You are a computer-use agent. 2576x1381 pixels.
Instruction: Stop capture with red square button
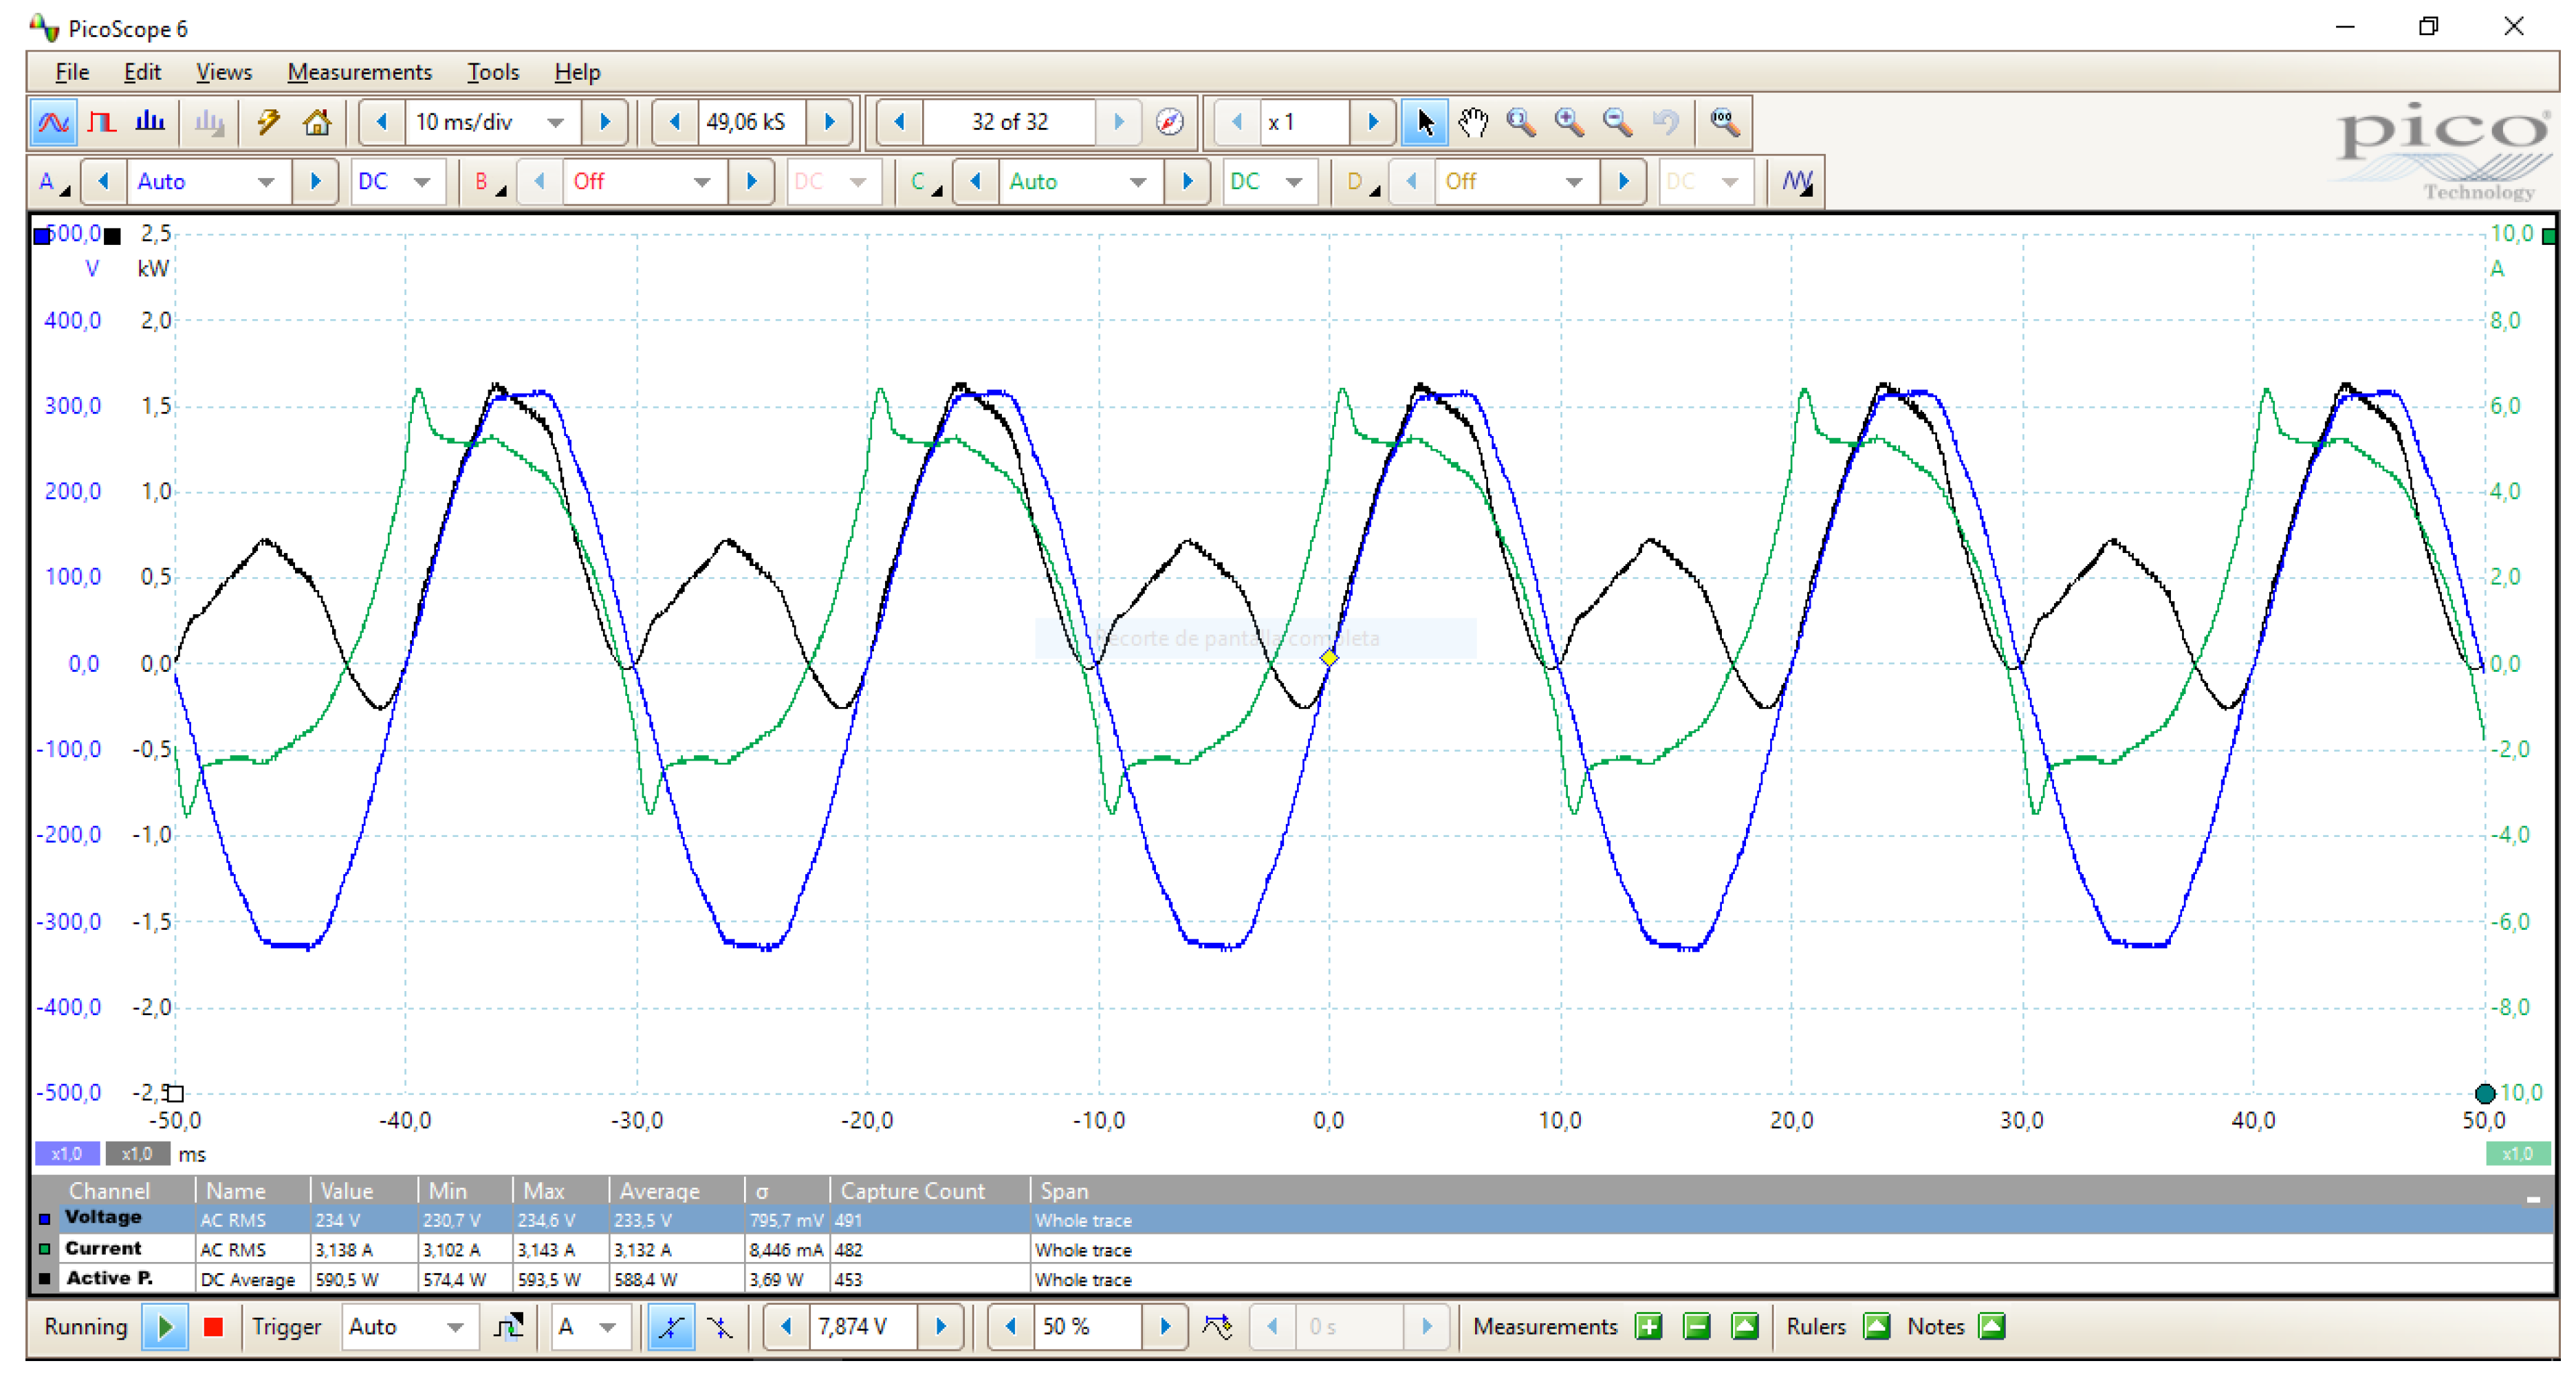[213, 1326]
